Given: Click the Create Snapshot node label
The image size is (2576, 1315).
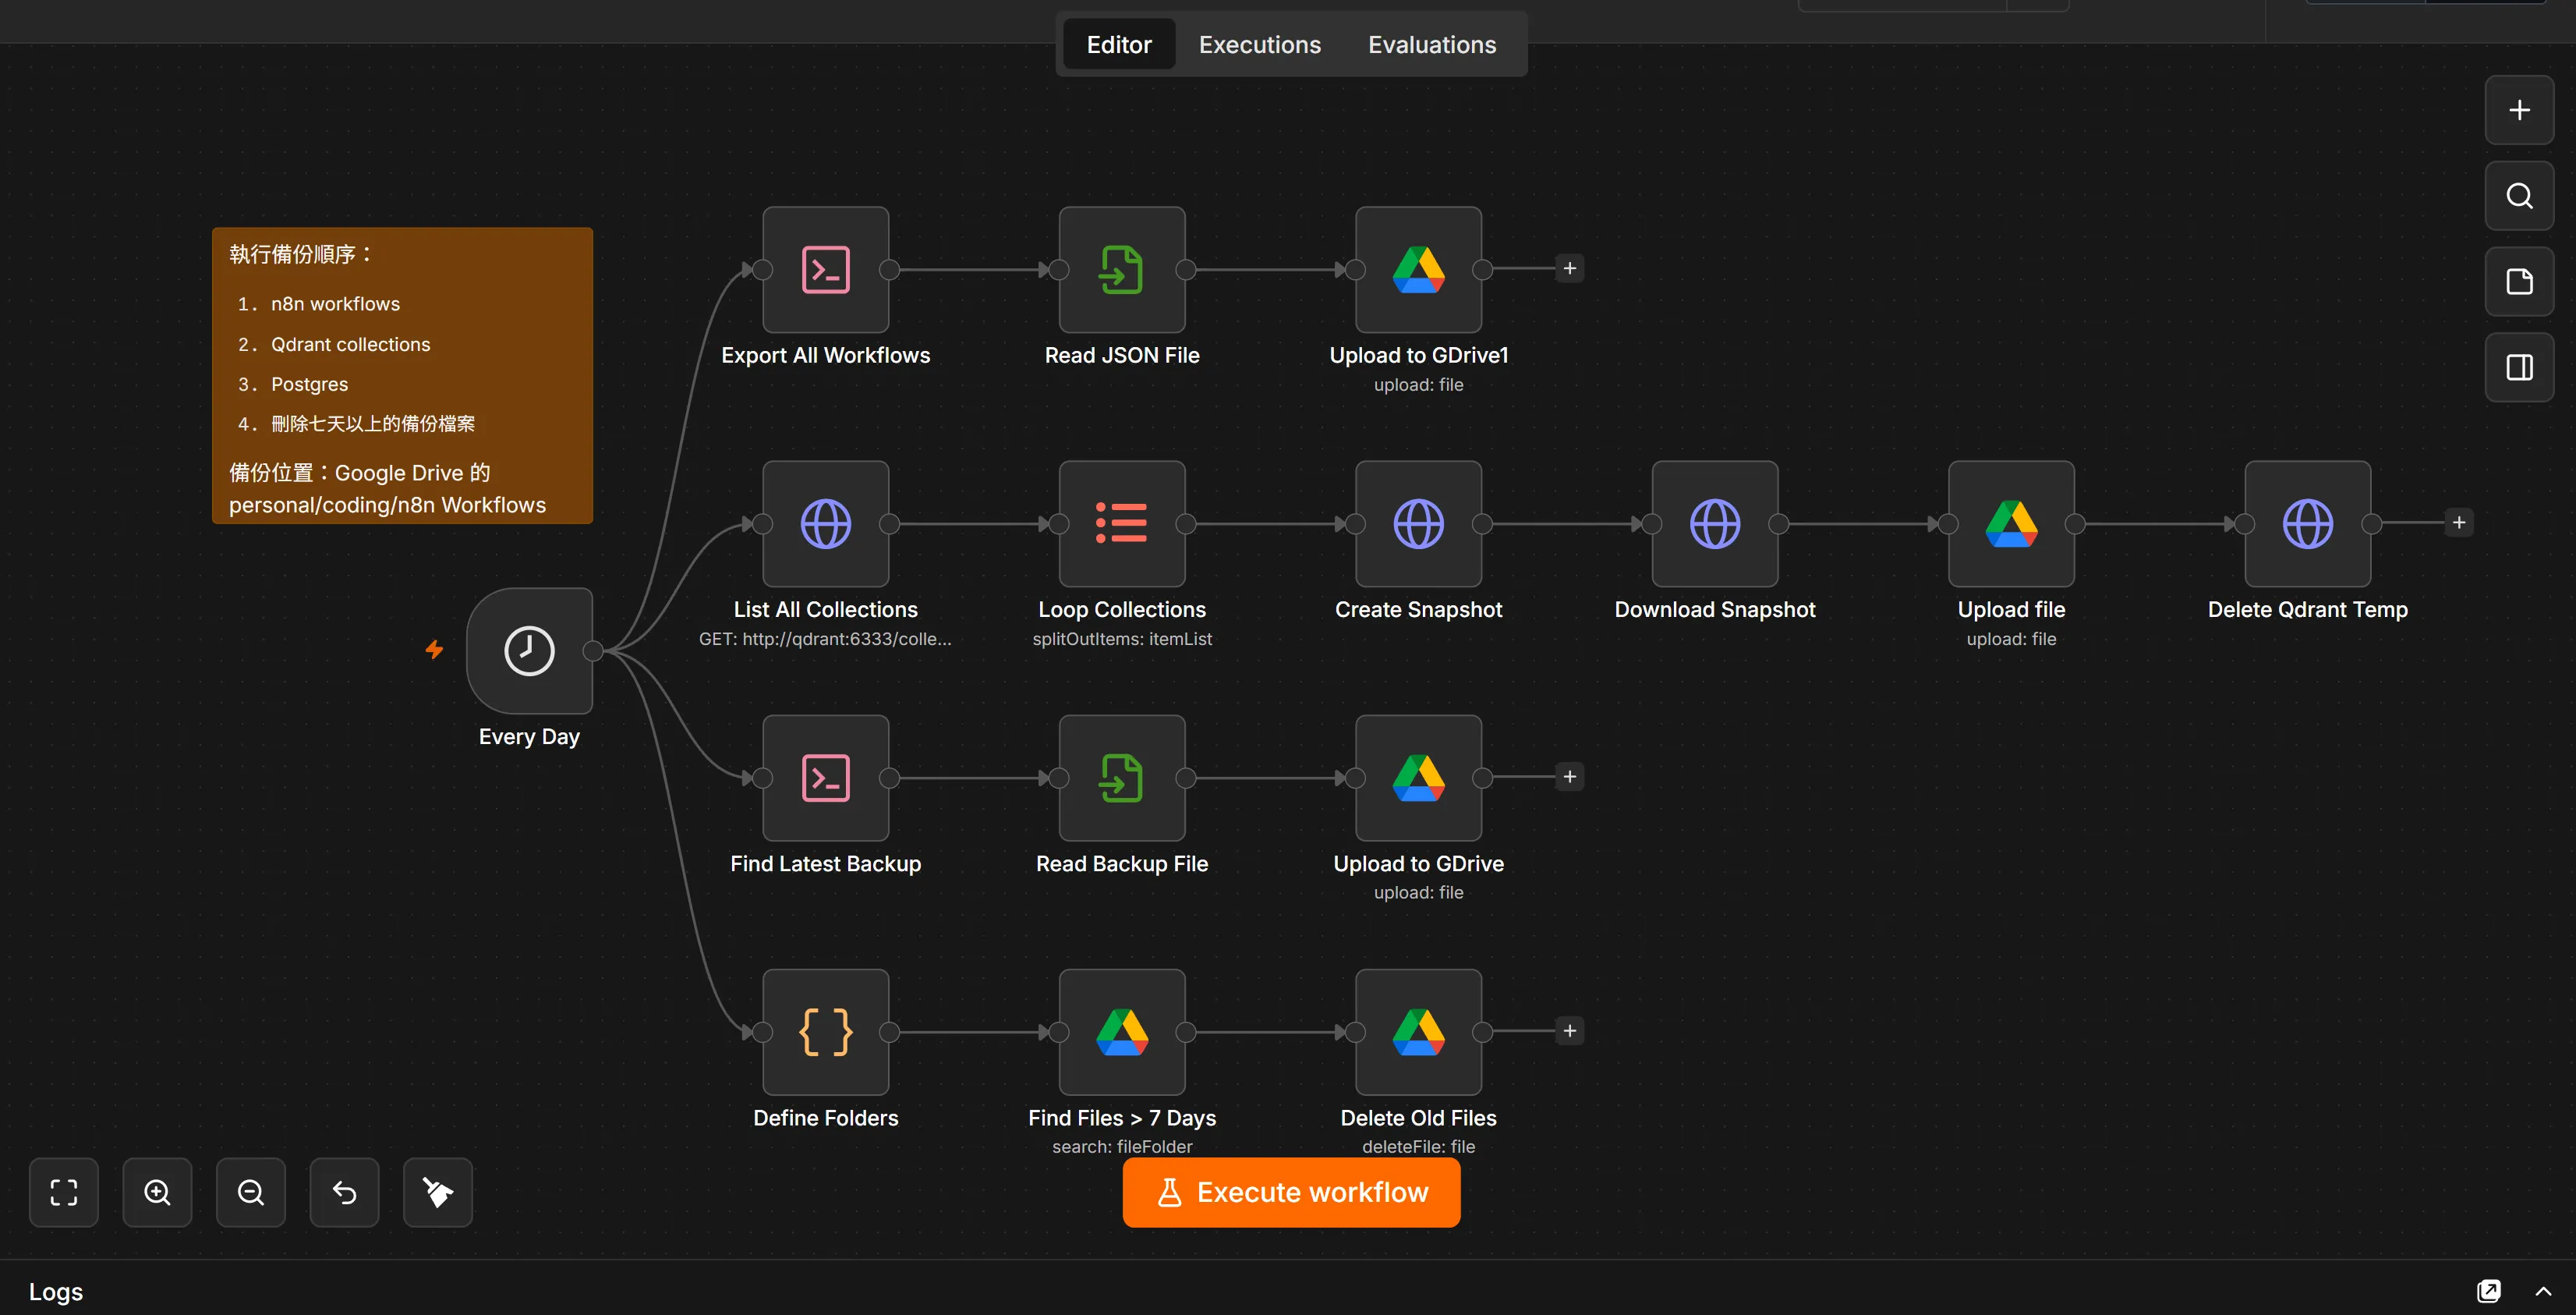Looking at the screenshot, I should coord(1418,610).
